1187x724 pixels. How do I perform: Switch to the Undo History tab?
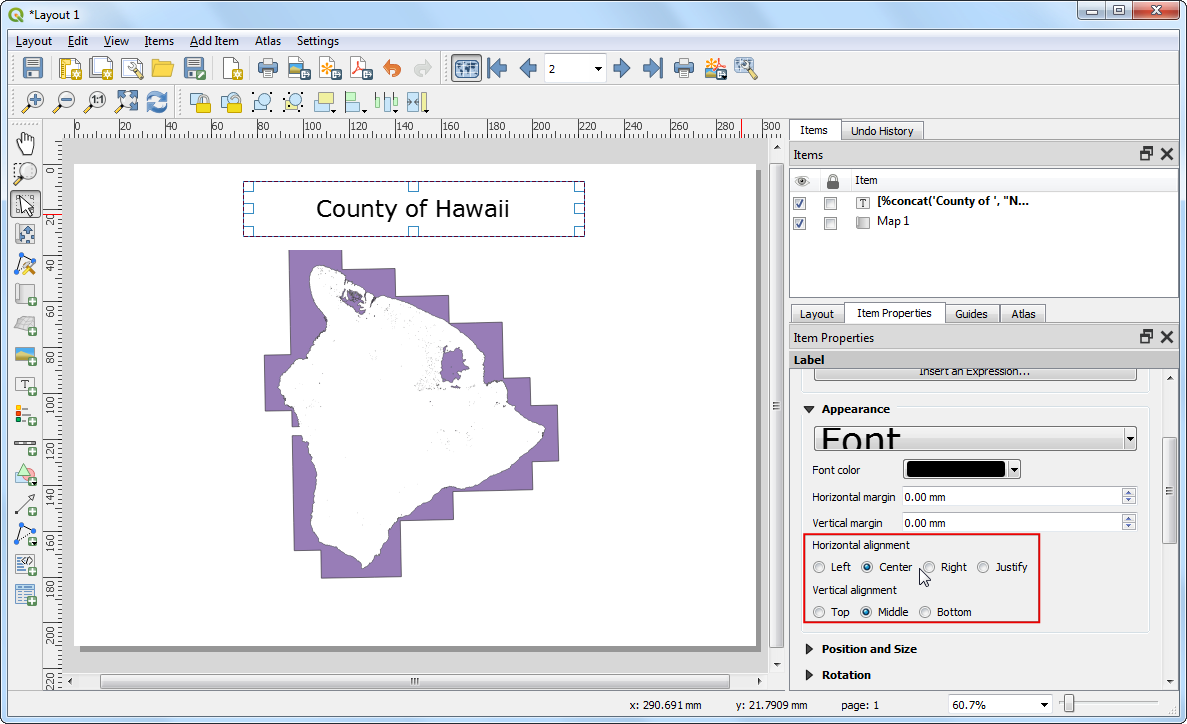(x=881, y=131)
